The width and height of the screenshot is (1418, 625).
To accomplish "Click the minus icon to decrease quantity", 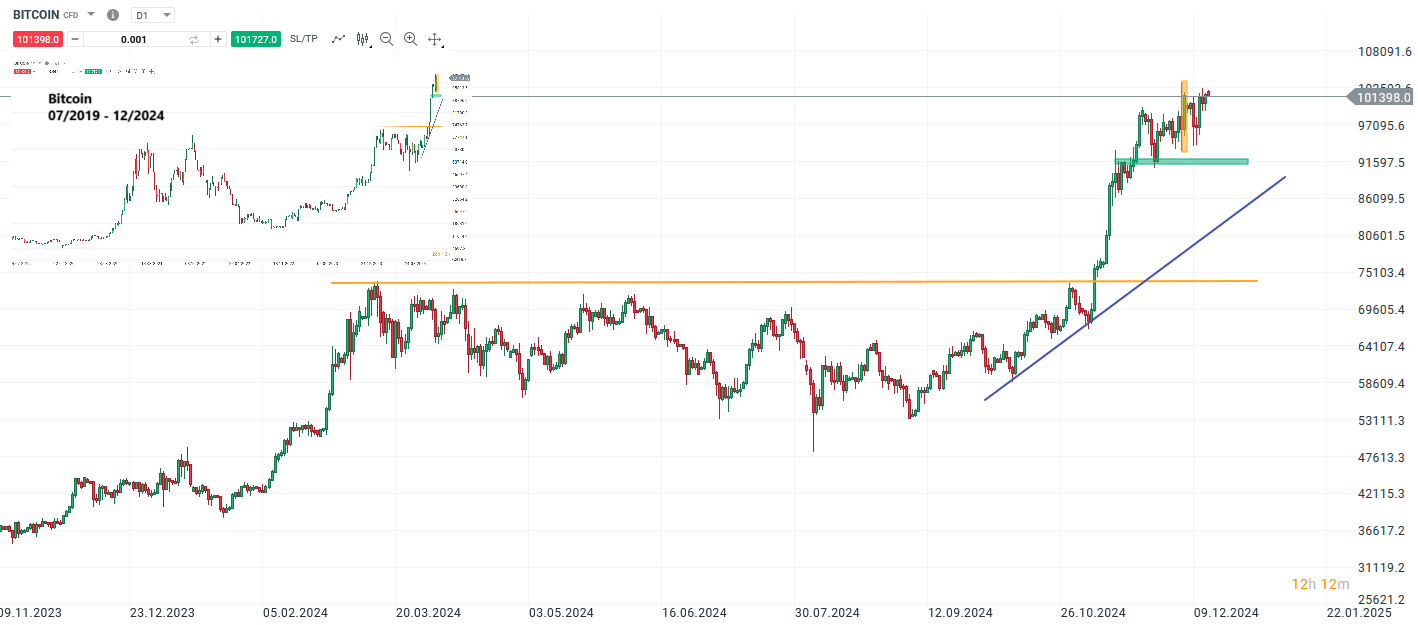I will [x=74, y=39].
